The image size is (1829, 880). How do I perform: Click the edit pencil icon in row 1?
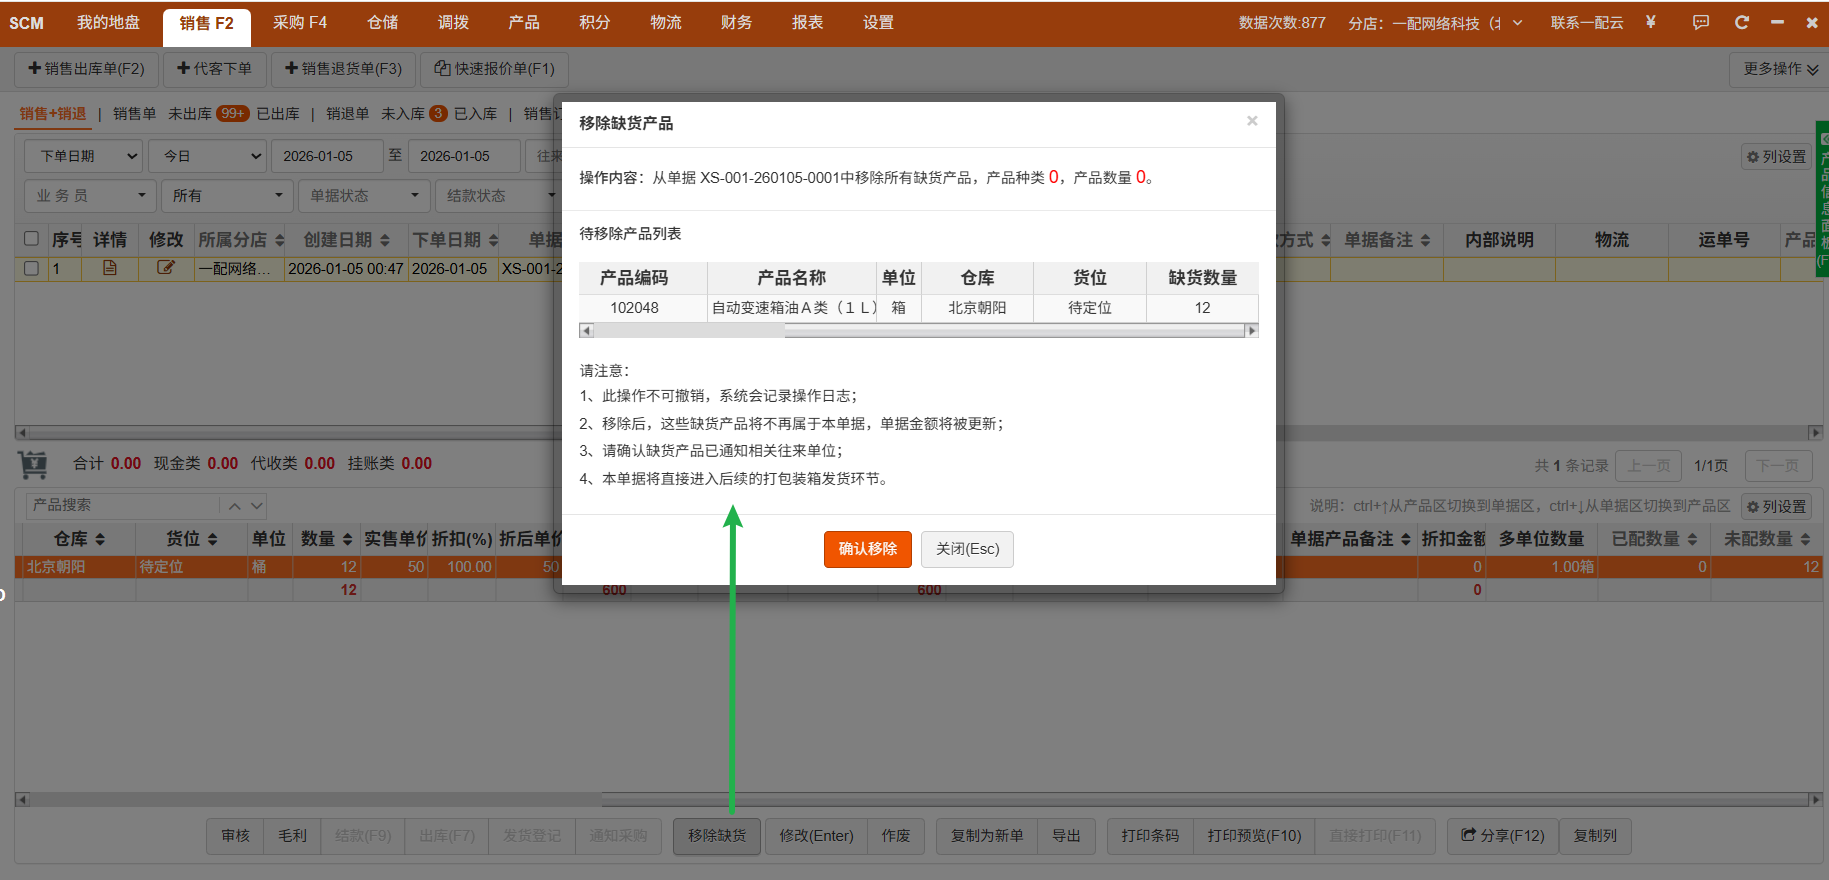pyautogui.click(x=166, y=268)
